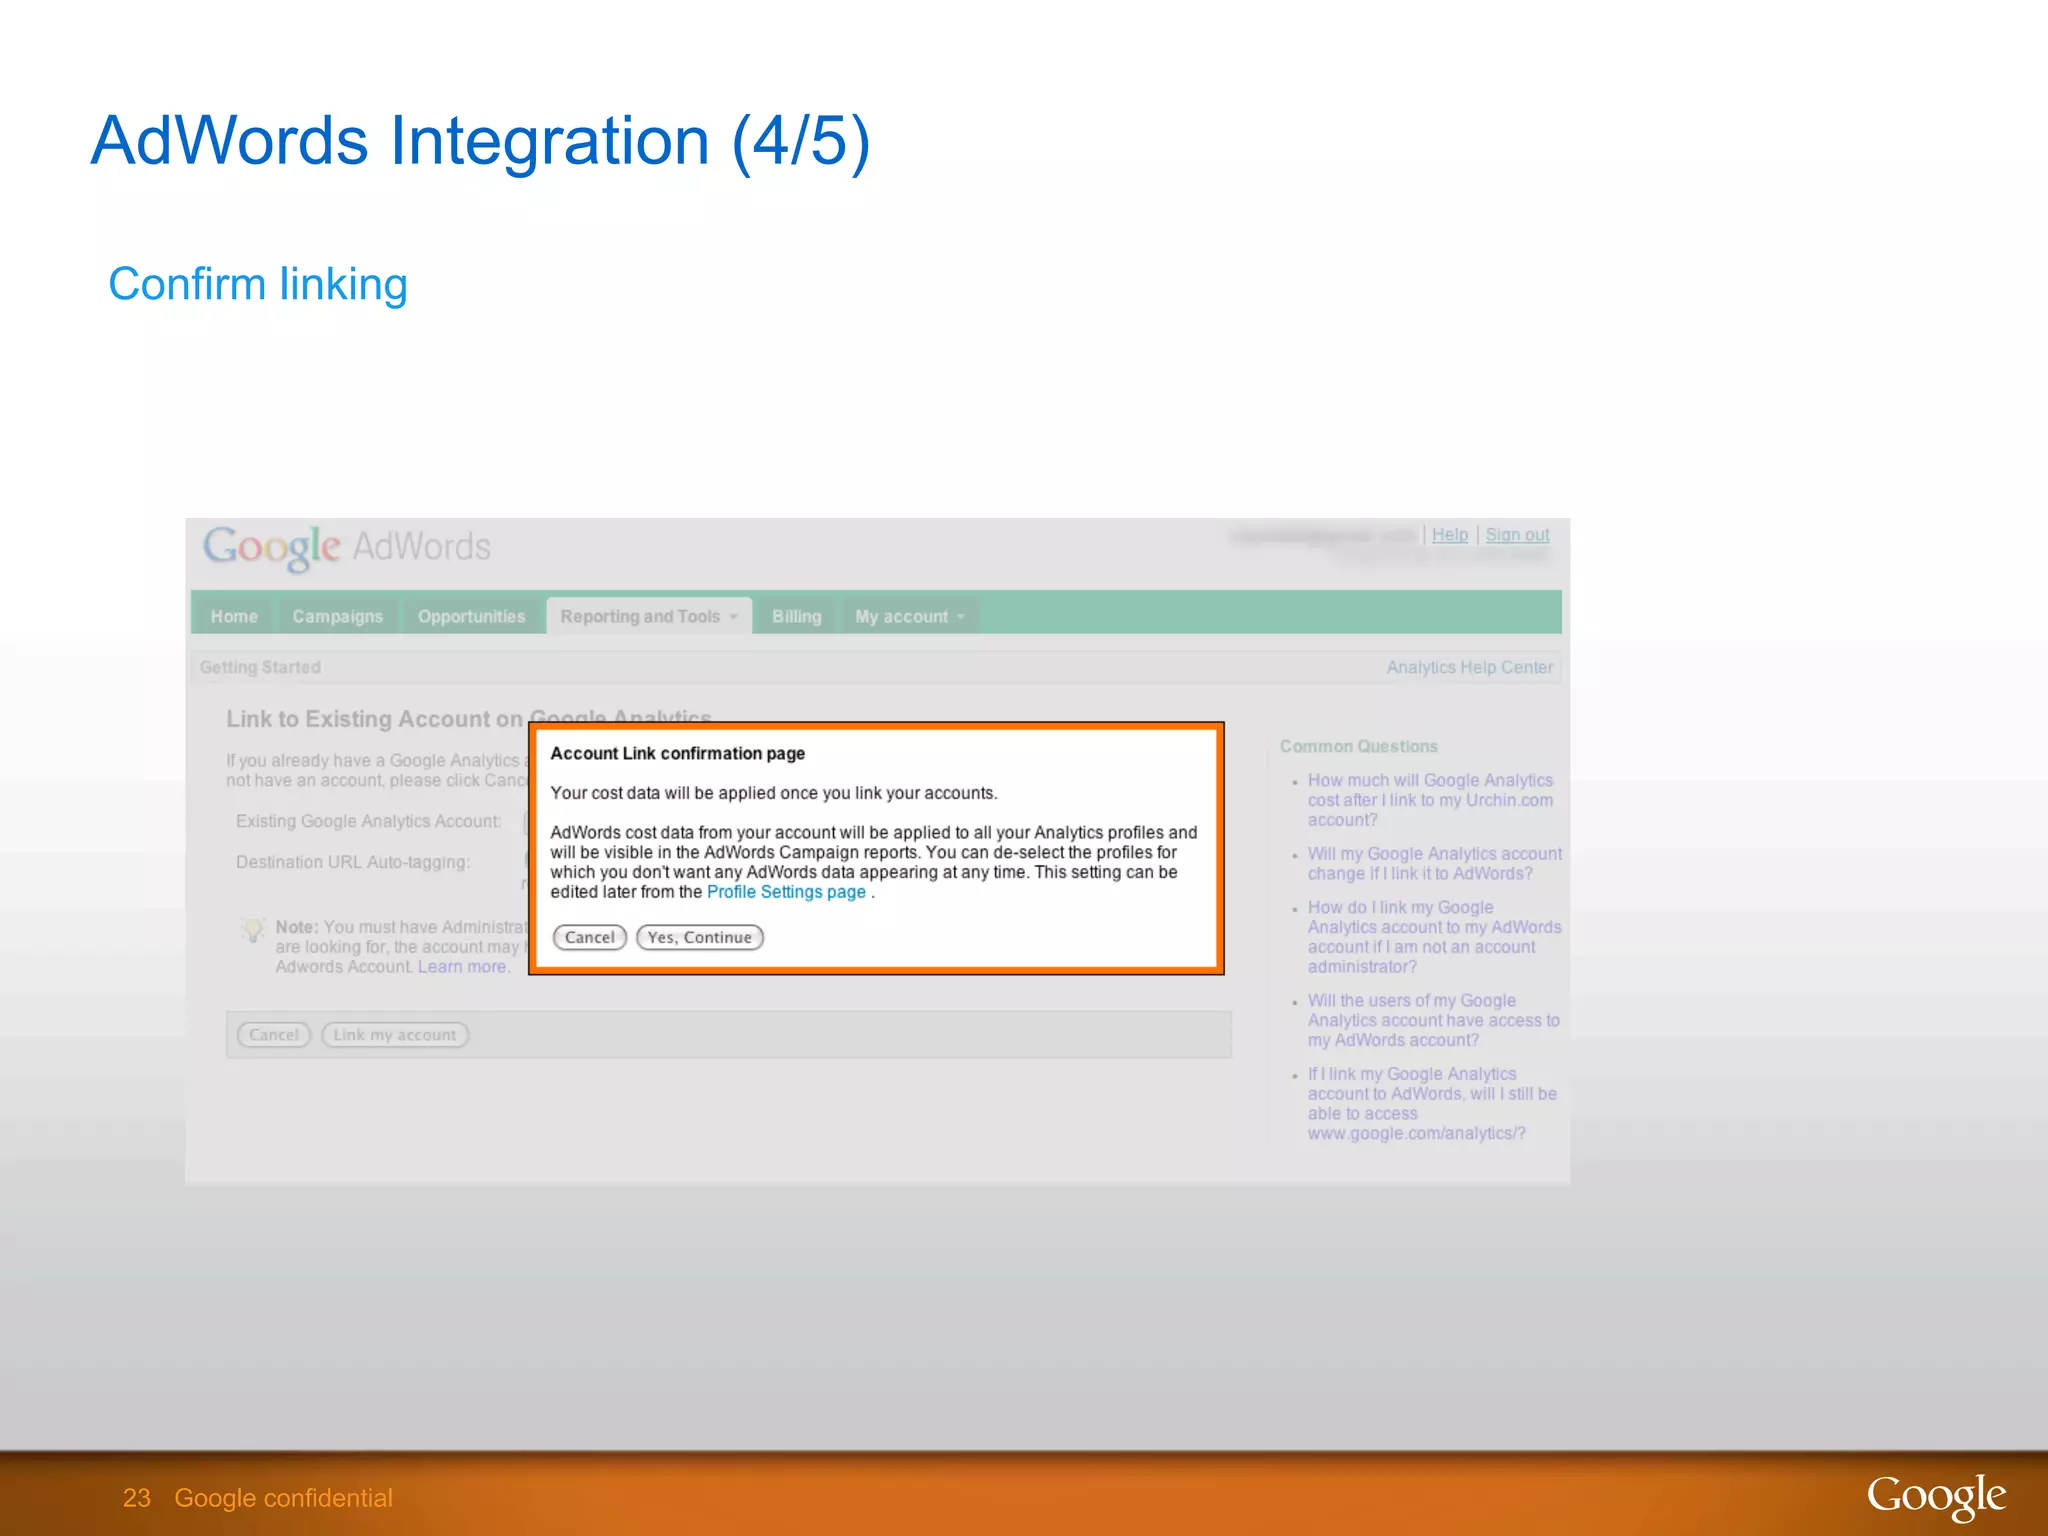Click the Cancel button beside Link my account
The image size is (2048, 1536).
coord(274,1035)
